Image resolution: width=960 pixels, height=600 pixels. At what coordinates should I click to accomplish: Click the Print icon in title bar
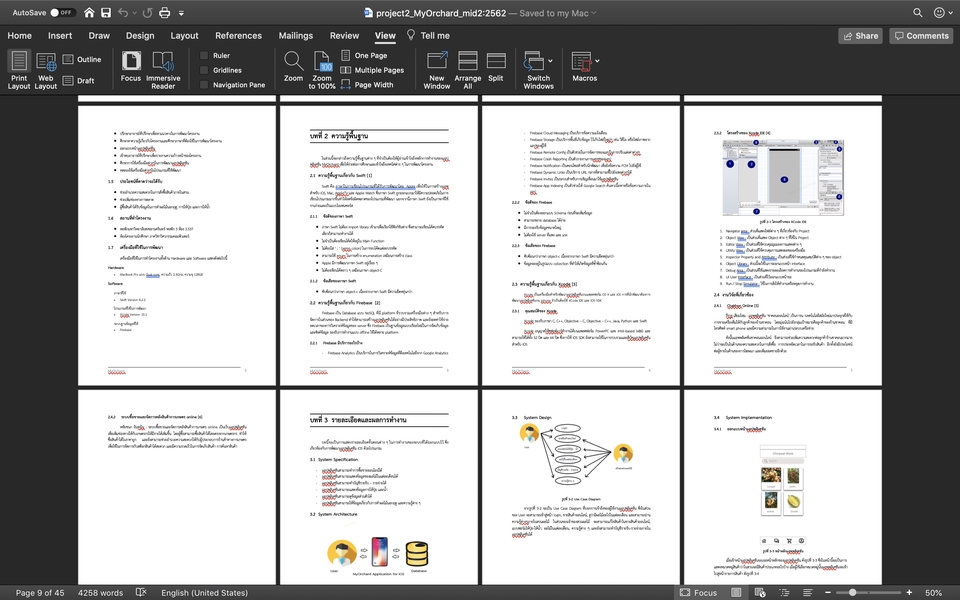(x=166, y=13)
